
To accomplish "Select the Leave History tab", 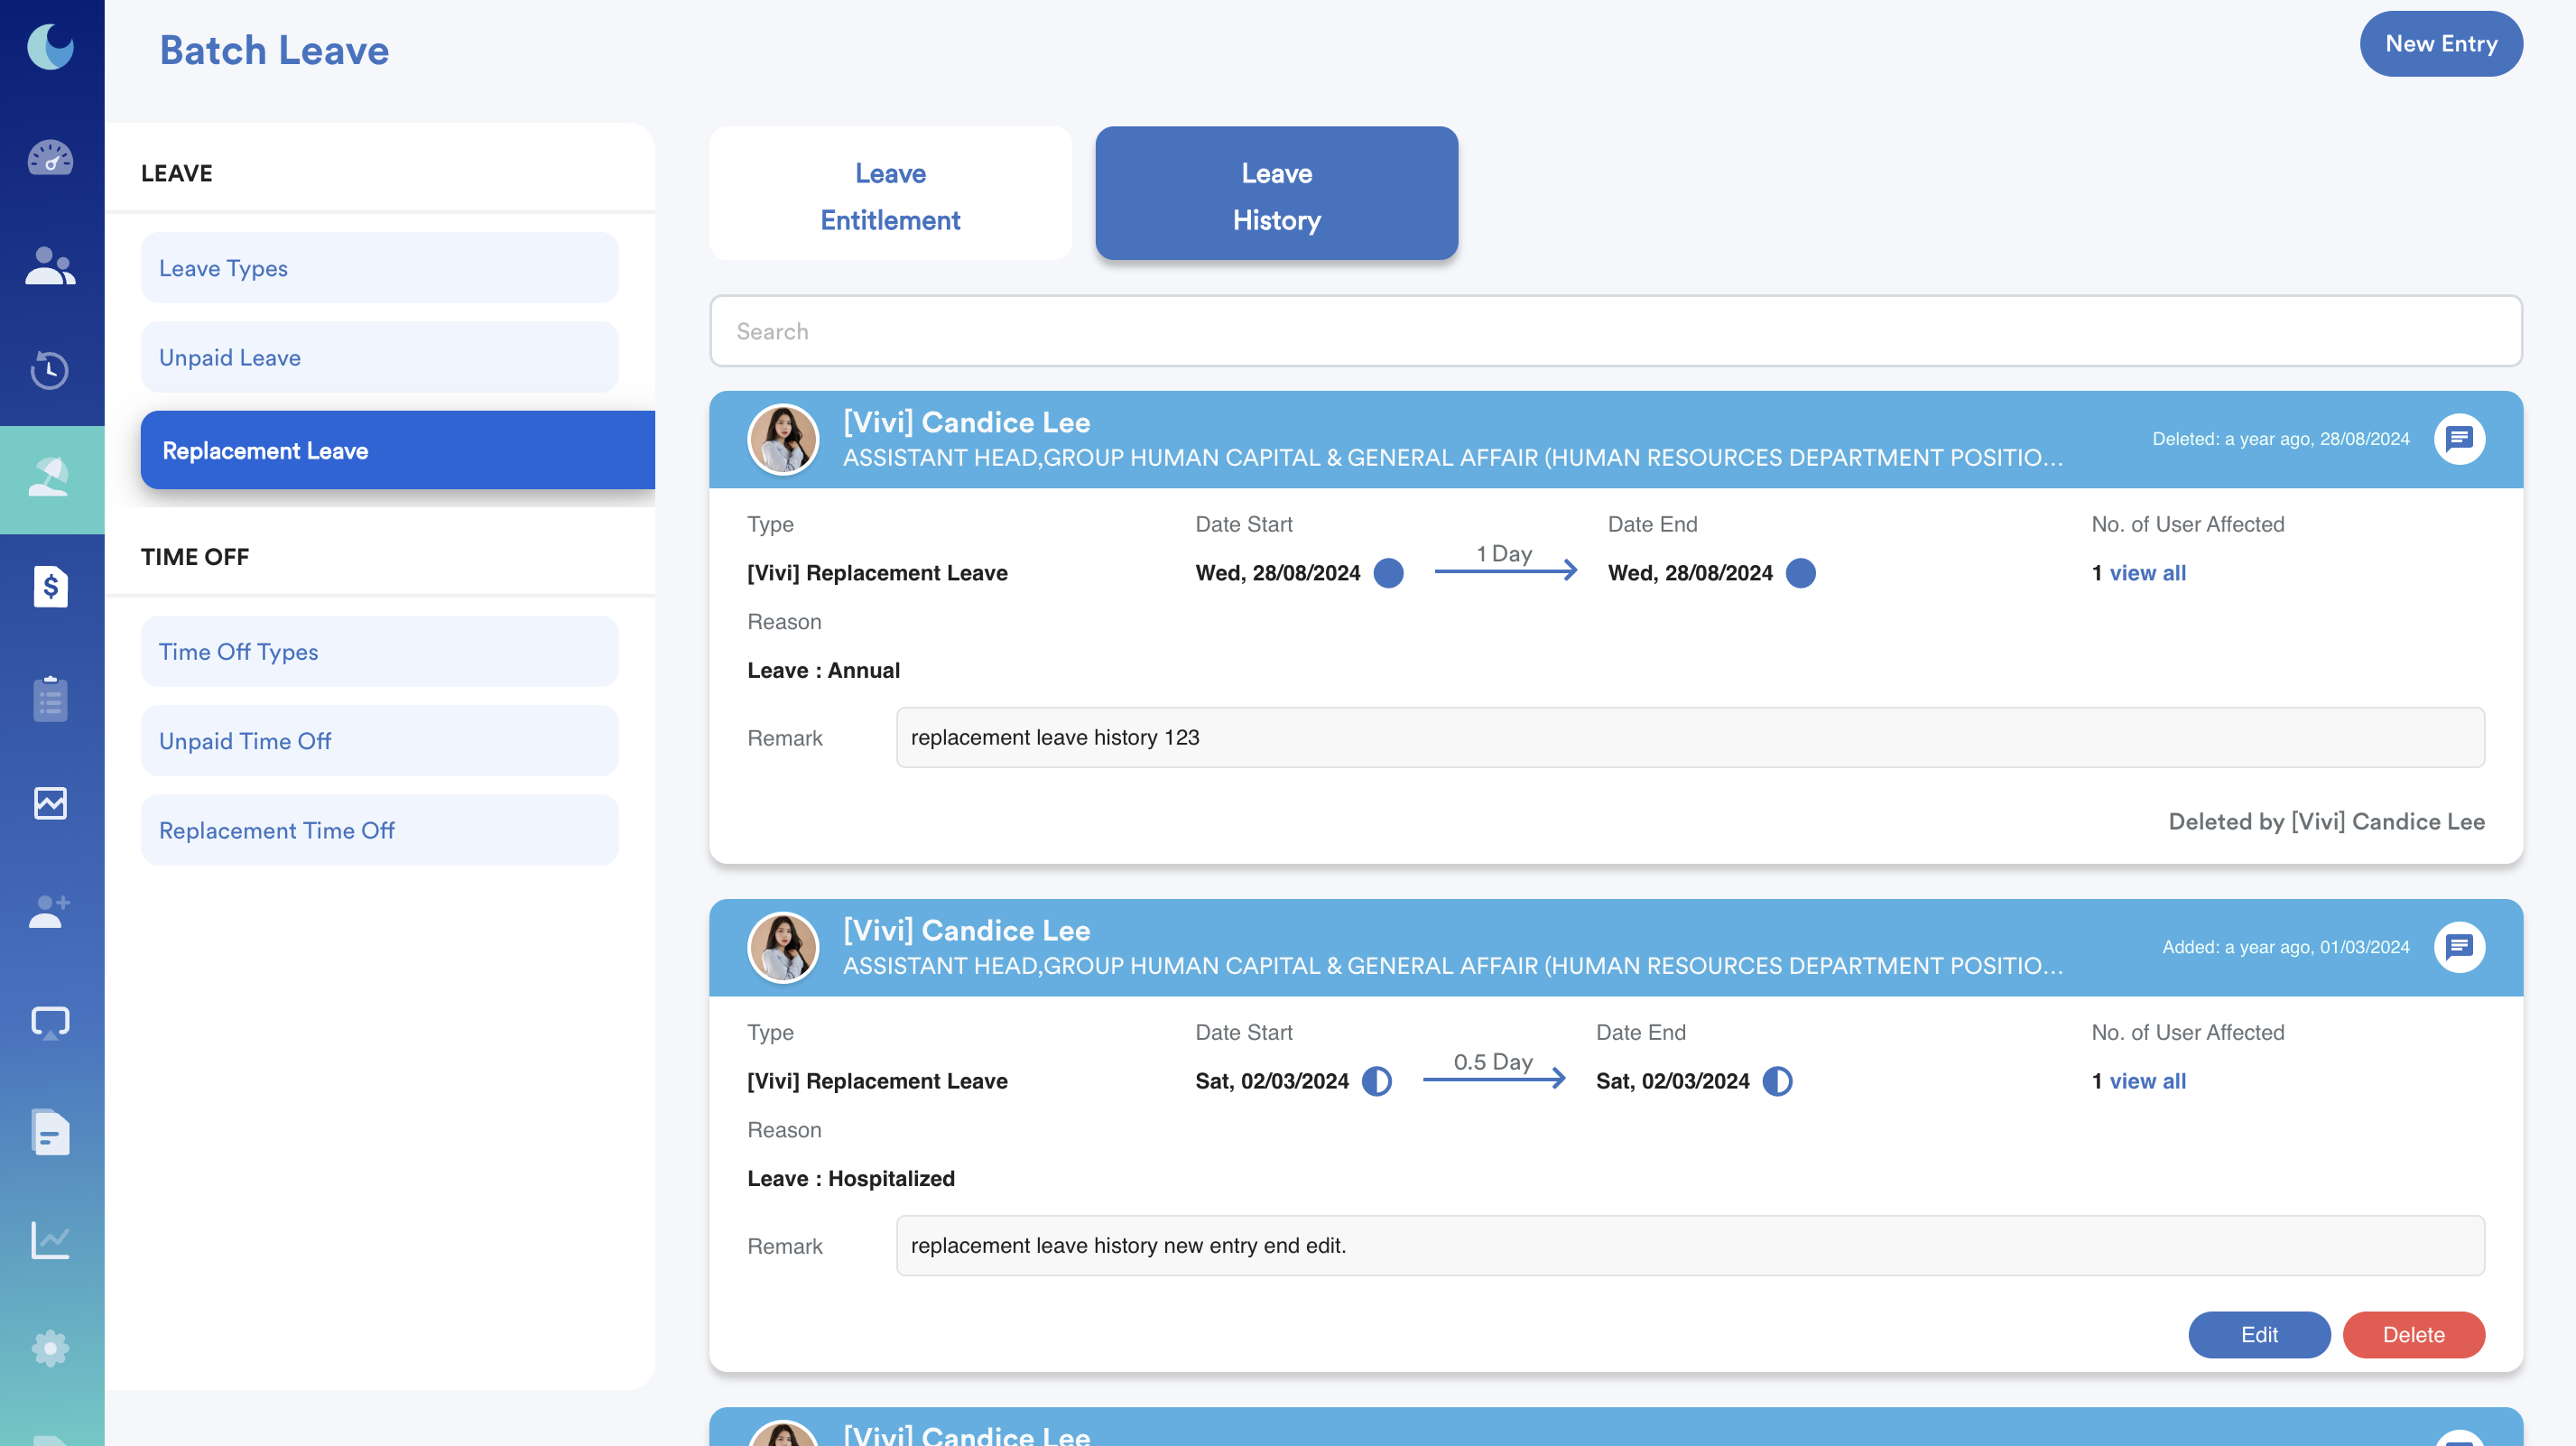I will 1276,194.
